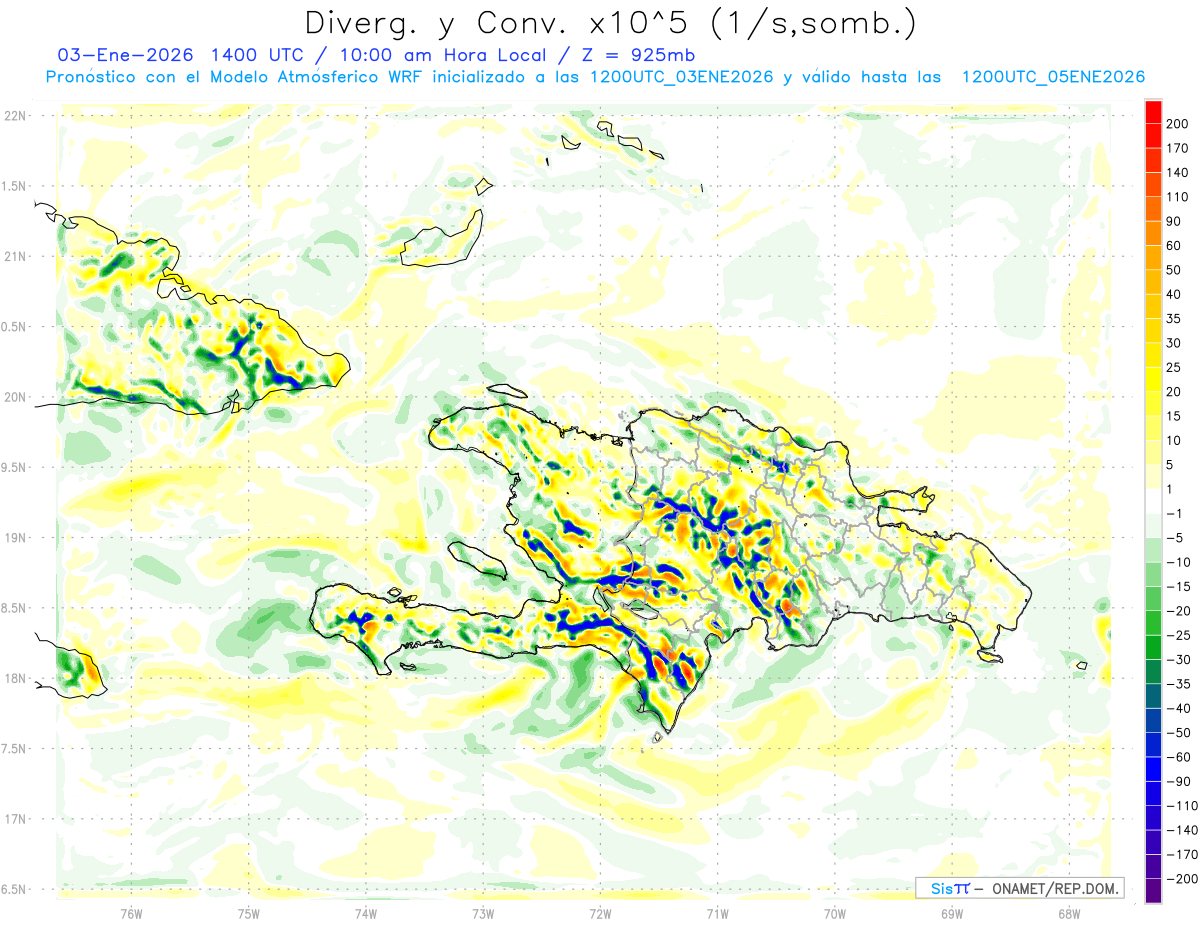Viewport: 1200px width, 927px height.
Task: Click the positive colorbar label '1'
Action: point(1171,490)
